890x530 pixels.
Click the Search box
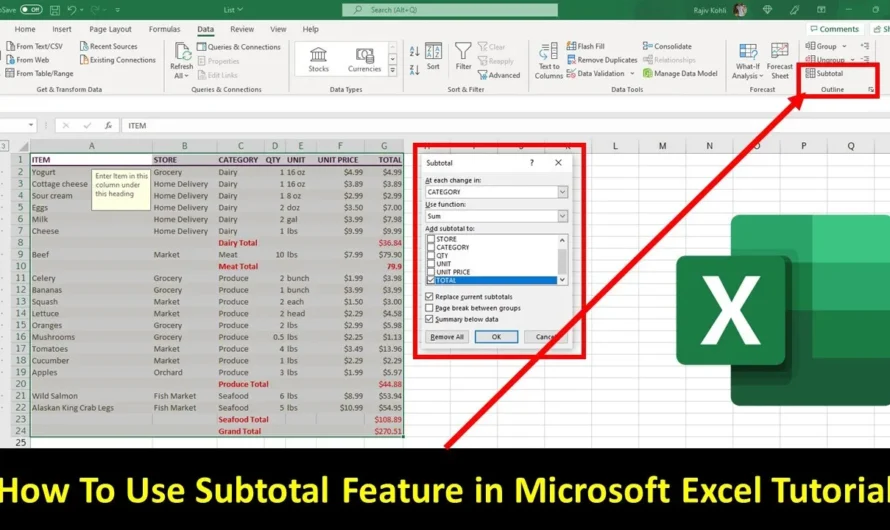pos(450,10)
